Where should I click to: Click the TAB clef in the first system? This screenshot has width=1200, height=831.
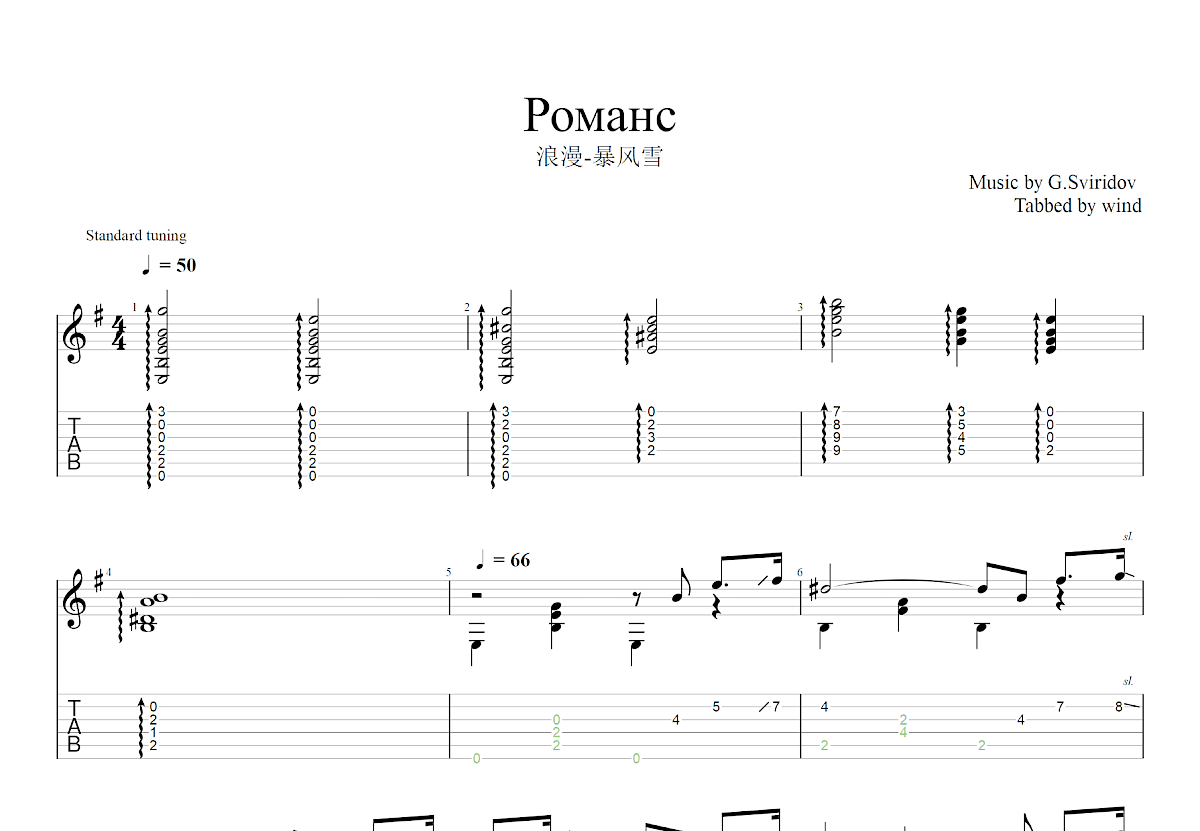[74, 444]
